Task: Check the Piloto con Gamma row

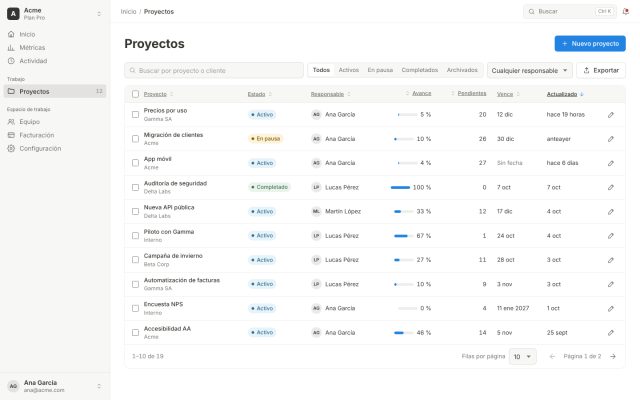Action: pyautogui.click(x=136, y=236)
